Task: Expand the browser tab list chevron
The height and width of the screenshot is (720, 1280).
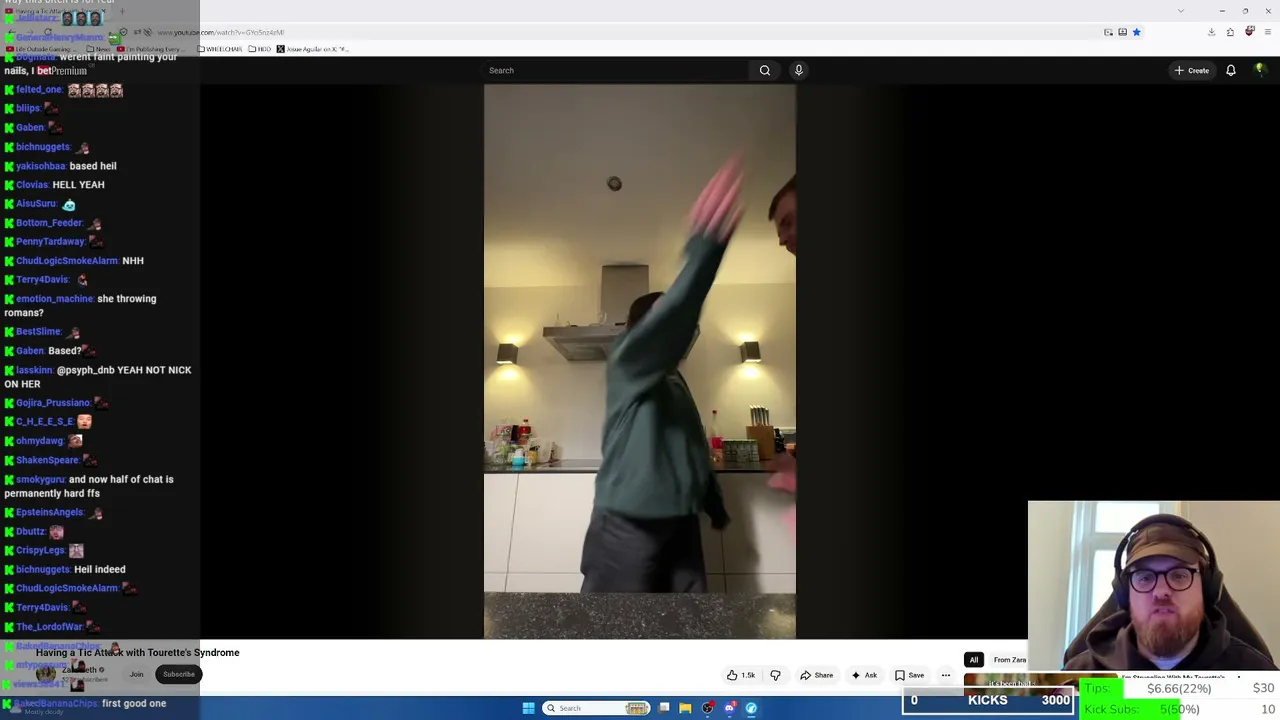Action: (x=1181, y=11)
